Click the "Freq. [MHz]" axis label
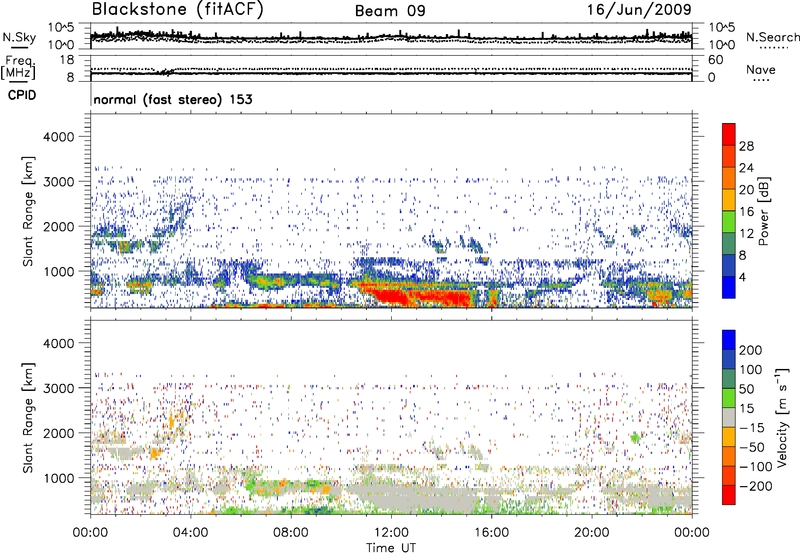The width and height of the screenshot is (800, 554). (18, 68)
